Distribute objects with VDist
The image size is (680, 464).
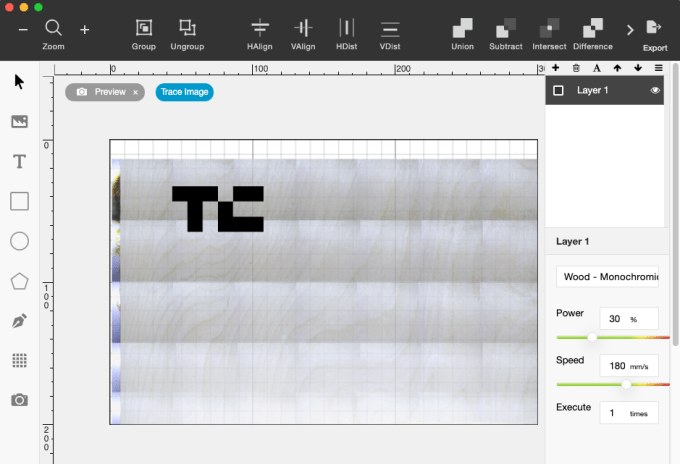click(x=390, y=34)
